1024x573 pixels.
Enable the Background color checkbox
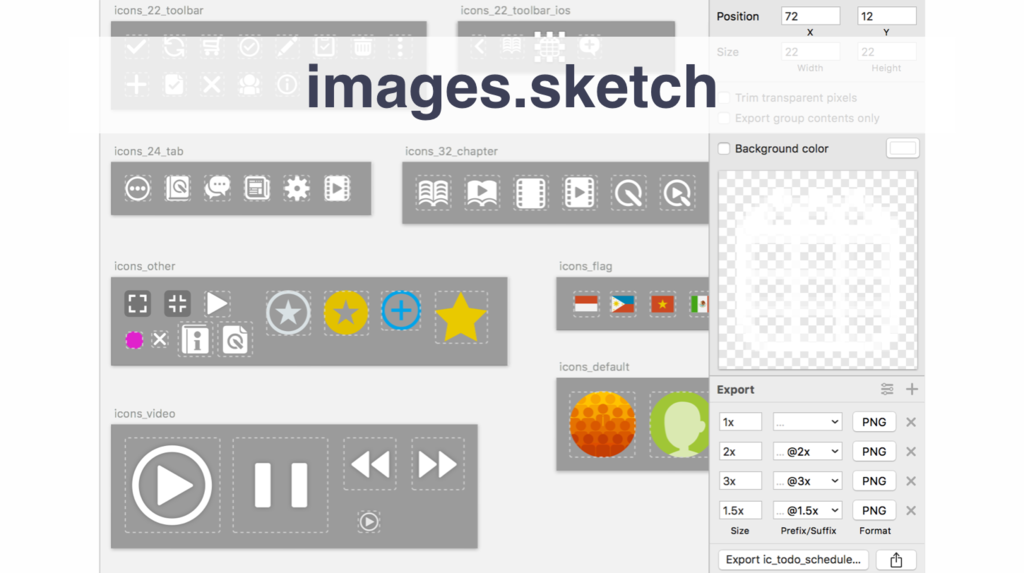pos(724,149)
